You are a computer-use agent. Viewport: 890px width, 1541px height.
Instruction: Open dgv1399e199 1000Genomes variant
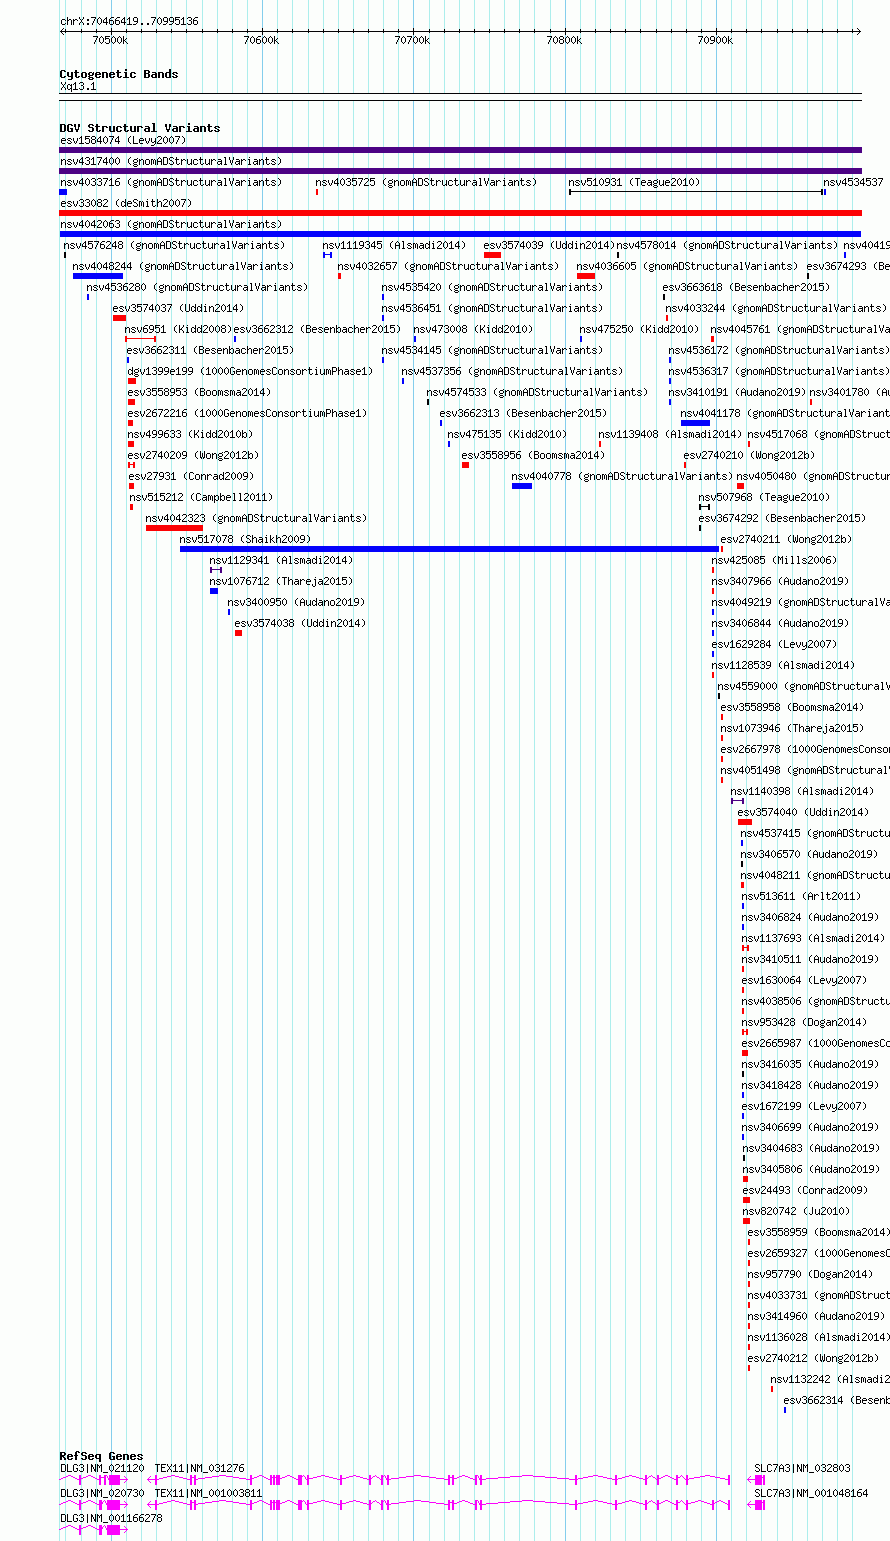[250, 371]
